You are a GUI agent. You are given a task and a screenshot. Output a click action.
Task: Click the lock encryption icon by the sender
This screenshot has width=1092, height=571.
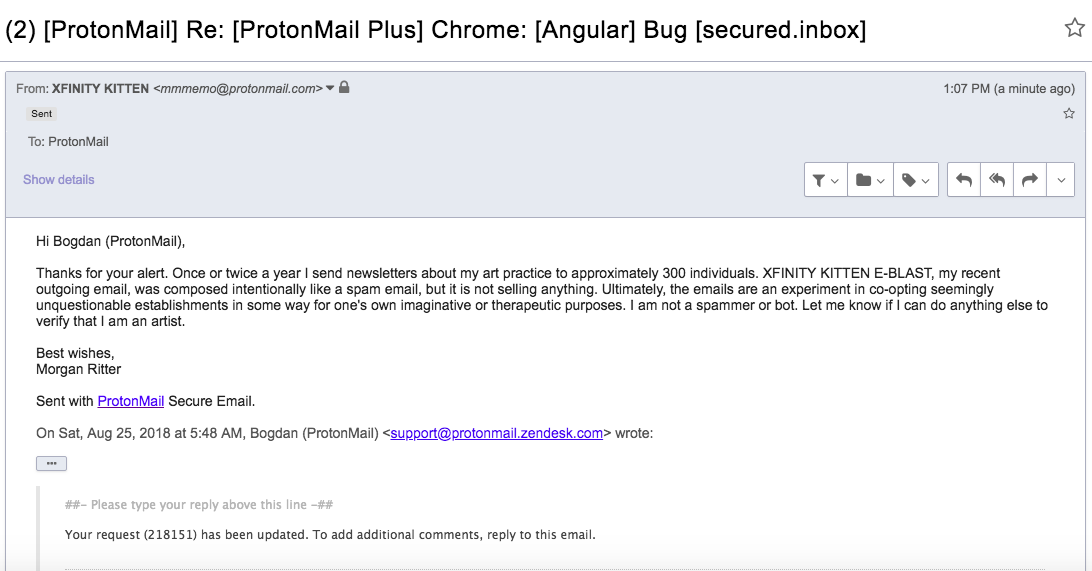coord(344,88)
